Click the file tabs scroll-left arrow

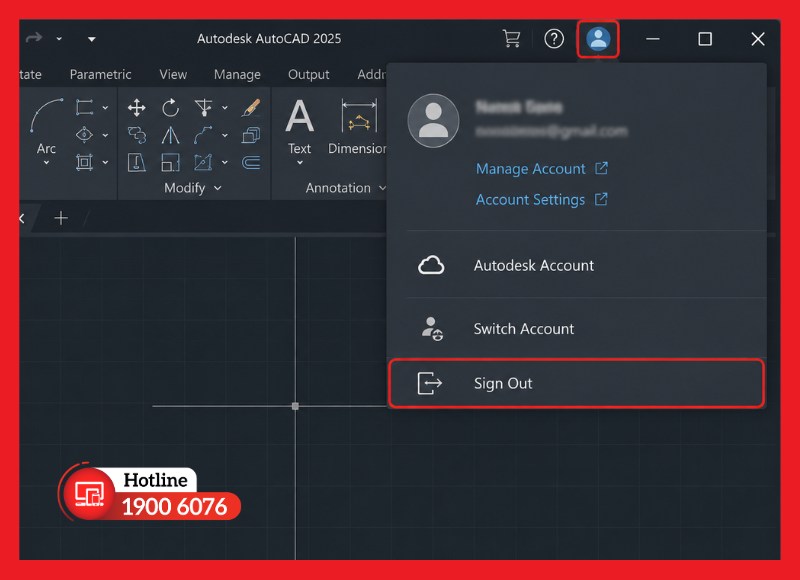point(22,218)
